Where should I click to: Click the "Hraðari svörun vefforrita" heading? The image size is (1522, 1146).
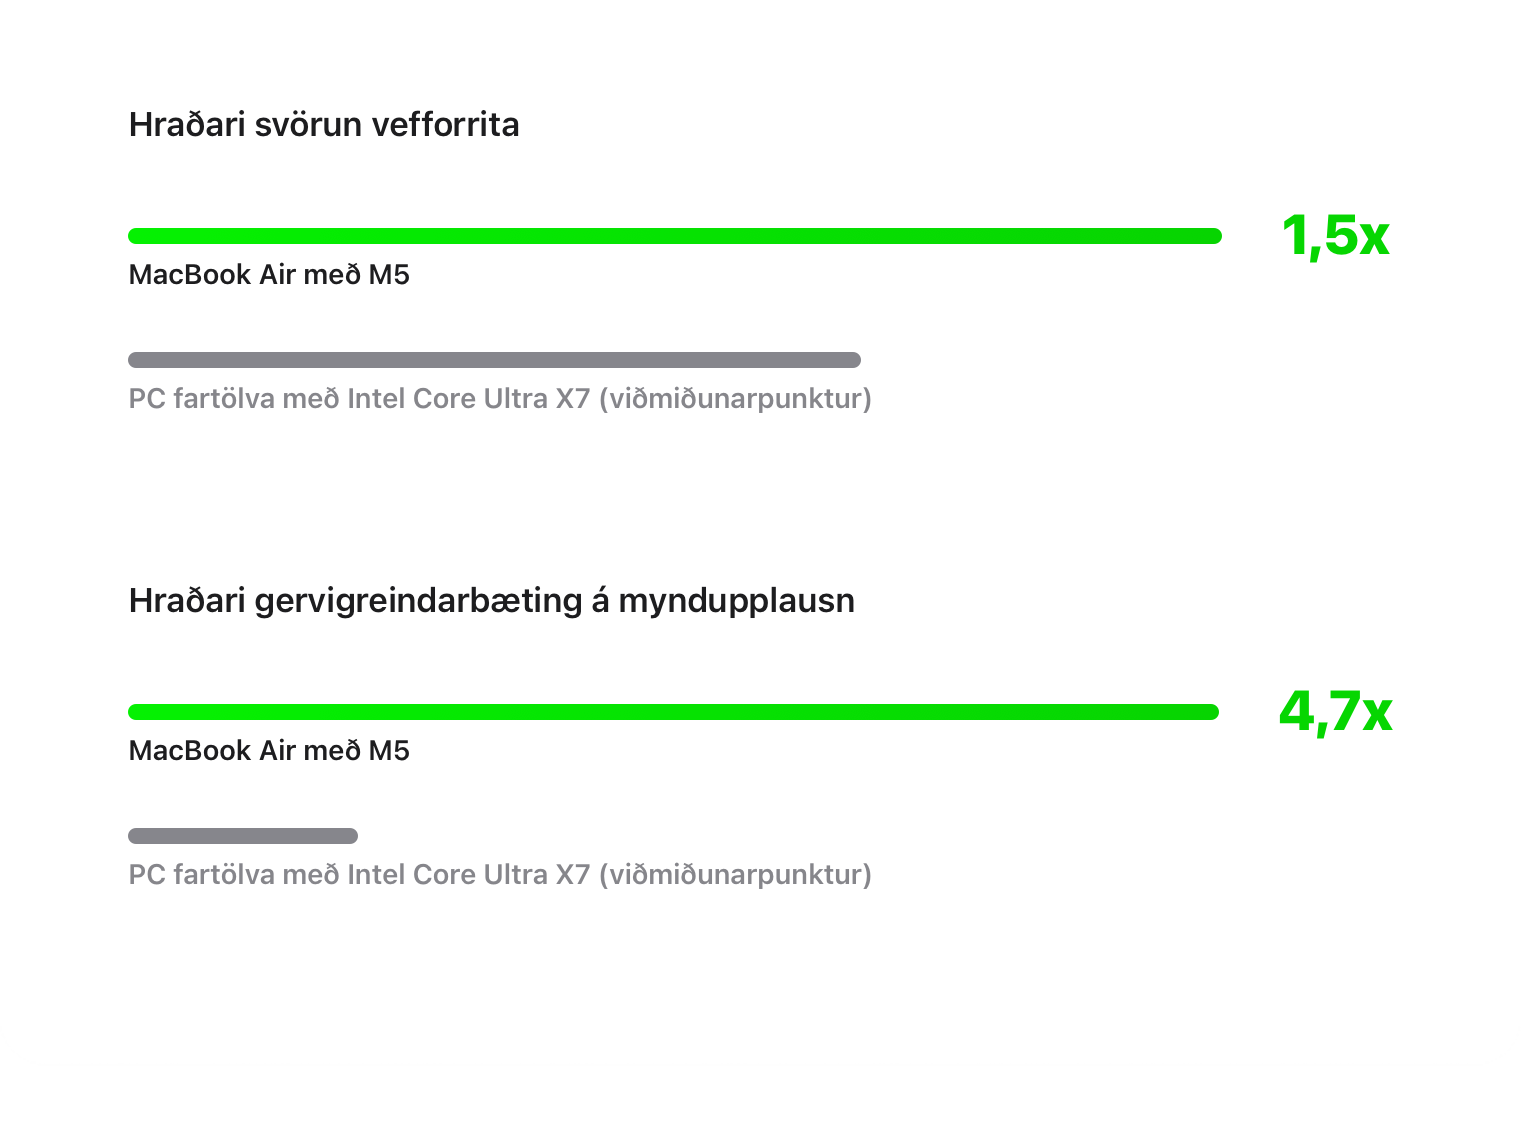[324, 125]
